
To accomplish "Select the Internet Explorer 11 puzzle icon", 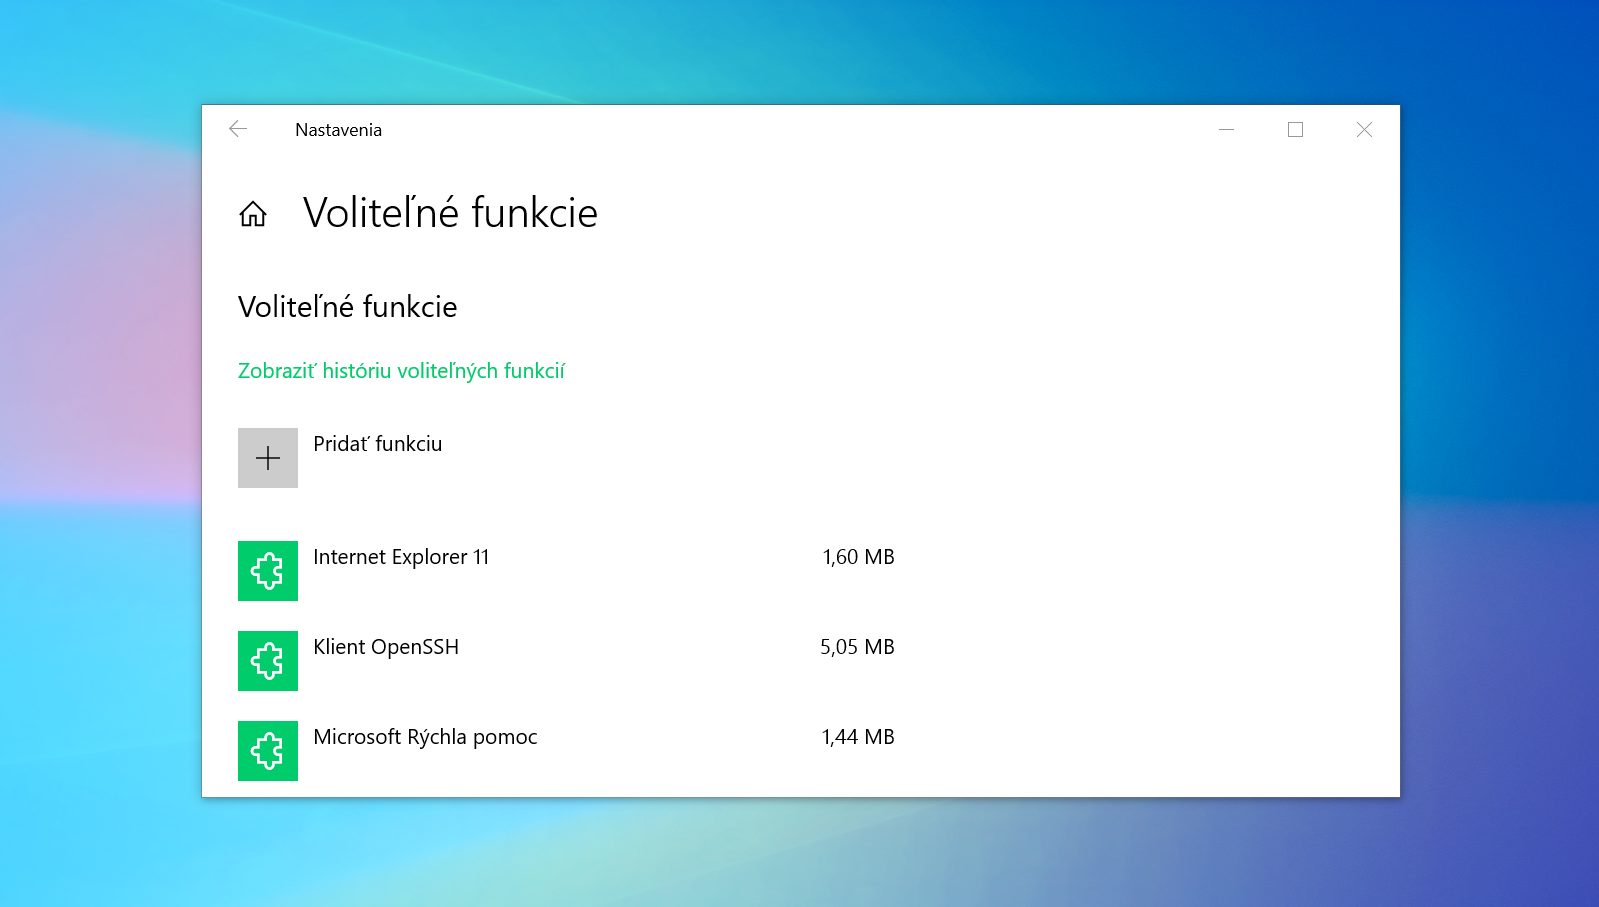I will pyautogui.click(x=268, y=571).
